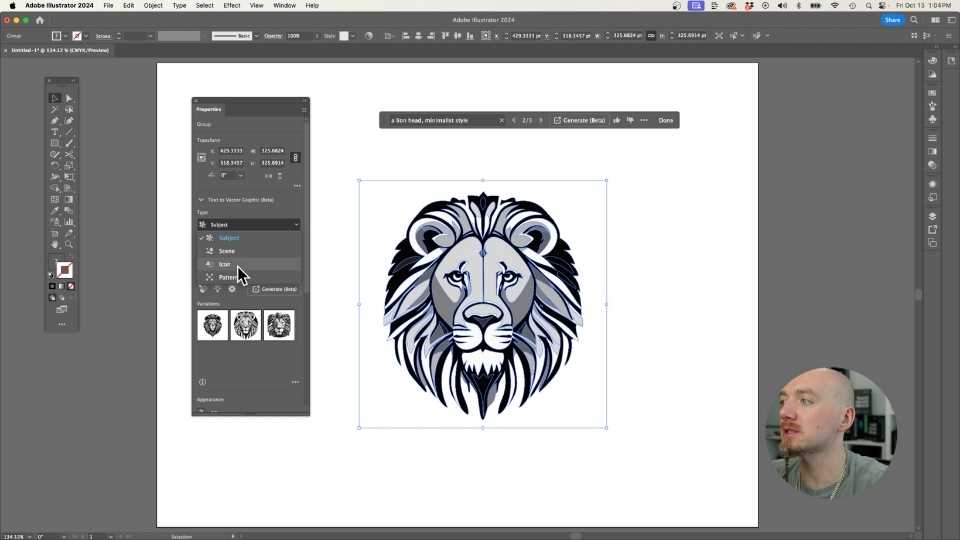Open the brush definition Basic dropdown
960x540 pixels.
(256, 36)
